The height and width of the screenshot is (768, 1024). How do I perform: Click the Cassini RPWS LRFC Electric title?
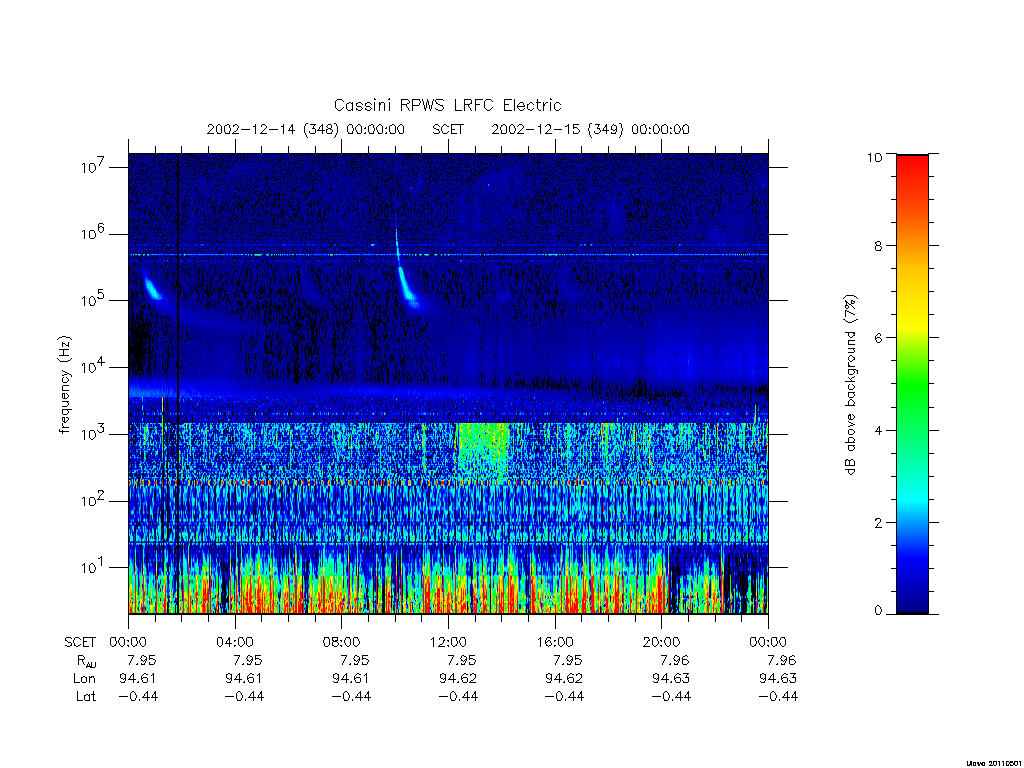(x=447, y=105)
